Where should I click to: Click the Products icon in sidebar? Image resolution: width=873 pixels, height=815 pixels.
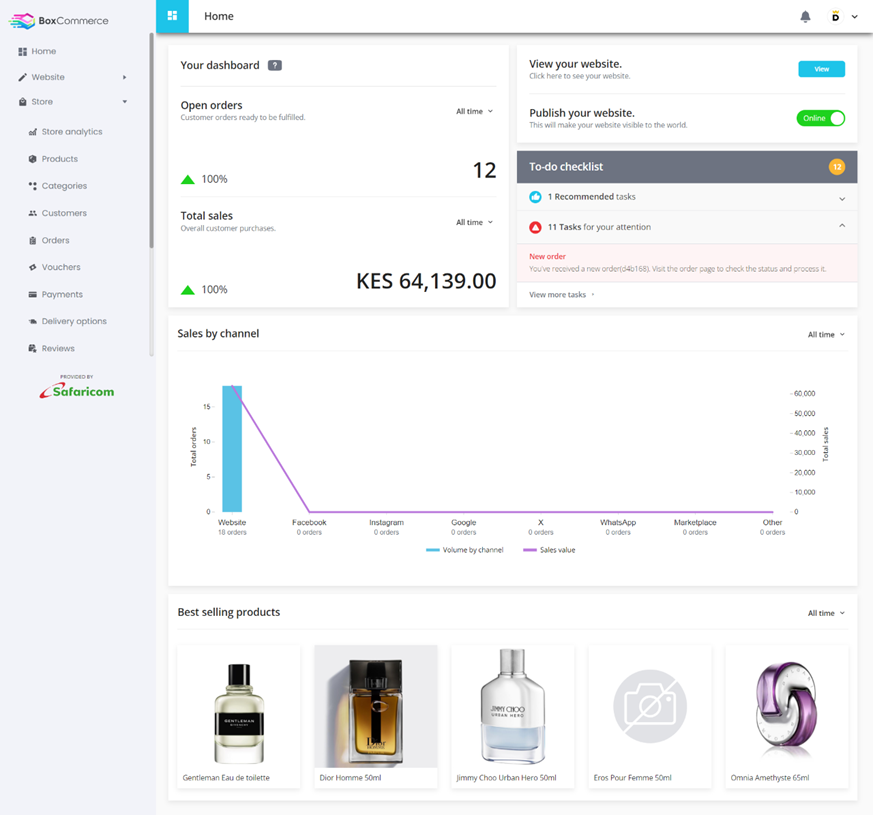tap(32, 158)
